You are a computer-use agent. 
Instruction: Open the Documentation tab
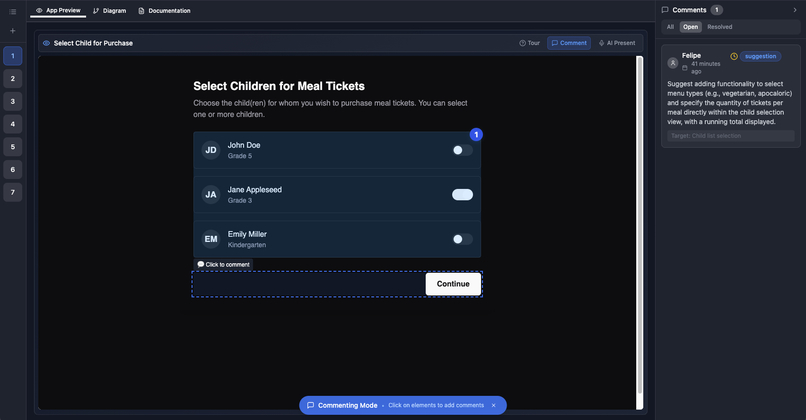tap(164, 11)
